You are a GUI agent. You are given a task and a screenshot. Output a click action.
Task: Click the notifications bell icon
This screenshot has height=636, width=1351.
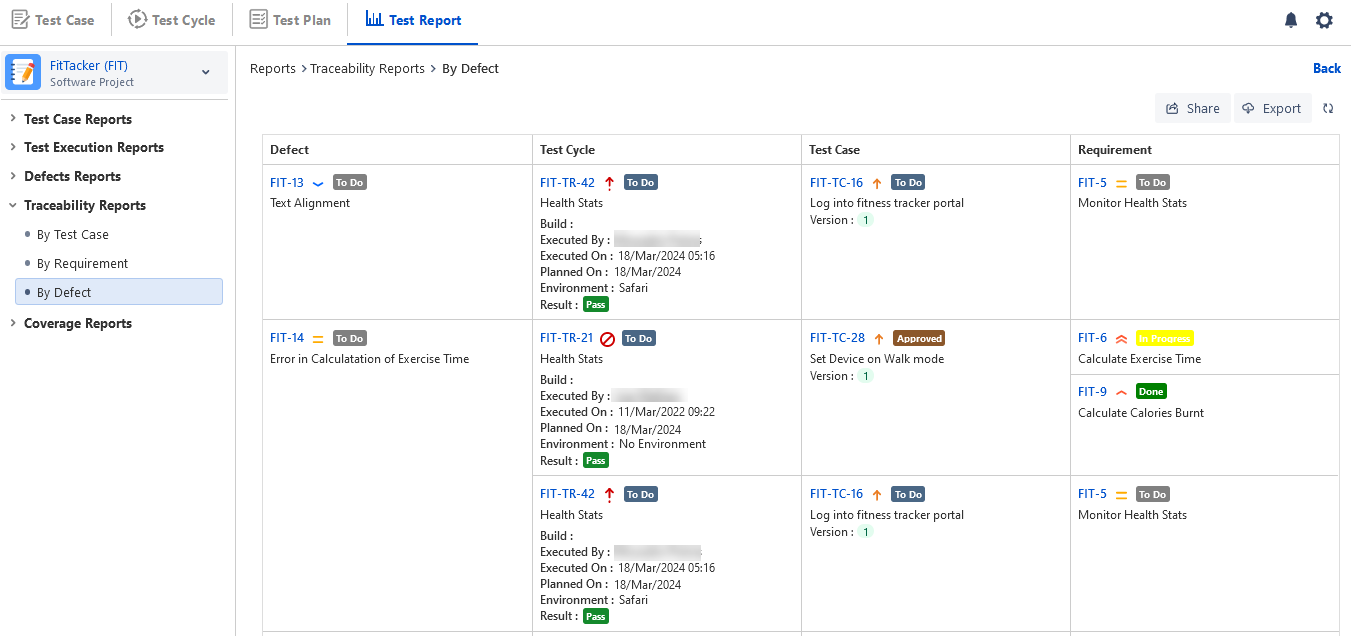click(x=1291, y=20)
